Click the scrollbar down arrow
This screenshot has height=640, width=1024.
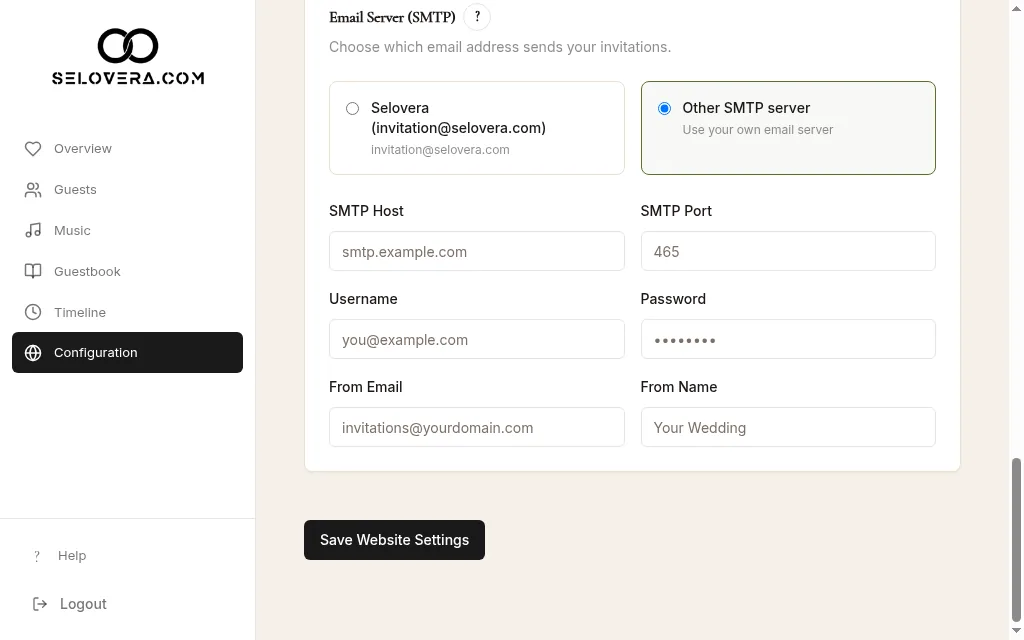pos(1016,631)
